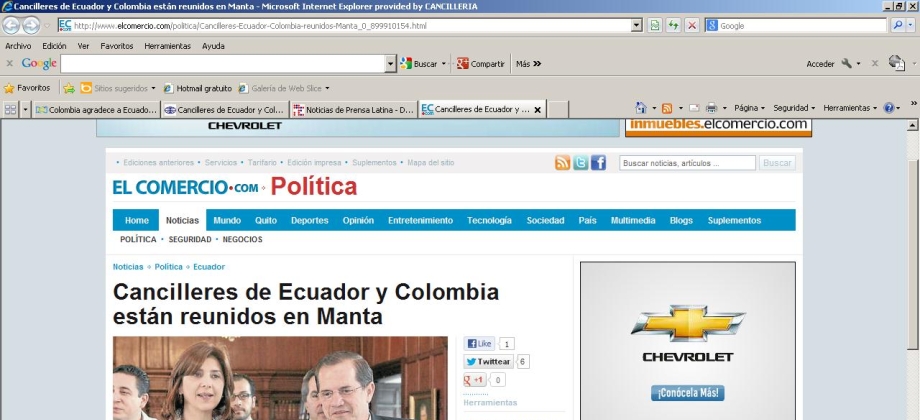Switch to Colombia agradece a Ecuador tab
Screen dimensions: 920x420
[96, 109]
